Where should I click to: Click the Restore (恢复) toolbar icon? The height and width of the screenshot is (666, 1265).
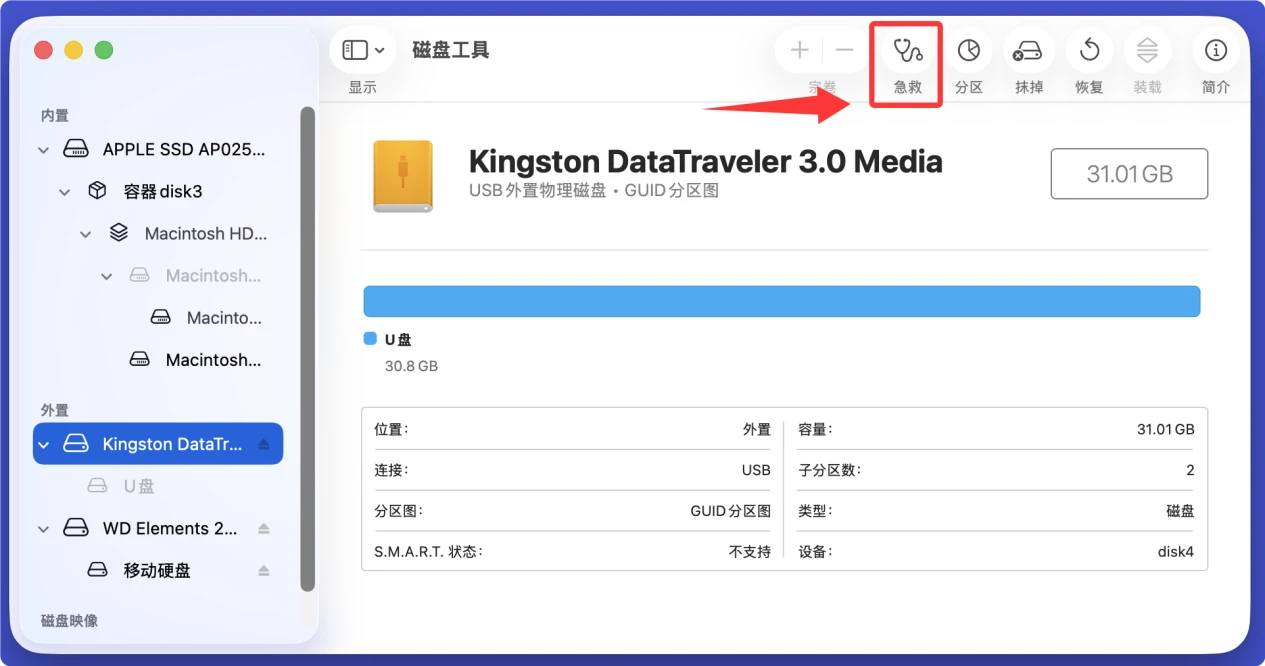pyautogui.click(x=1089, y=50)
